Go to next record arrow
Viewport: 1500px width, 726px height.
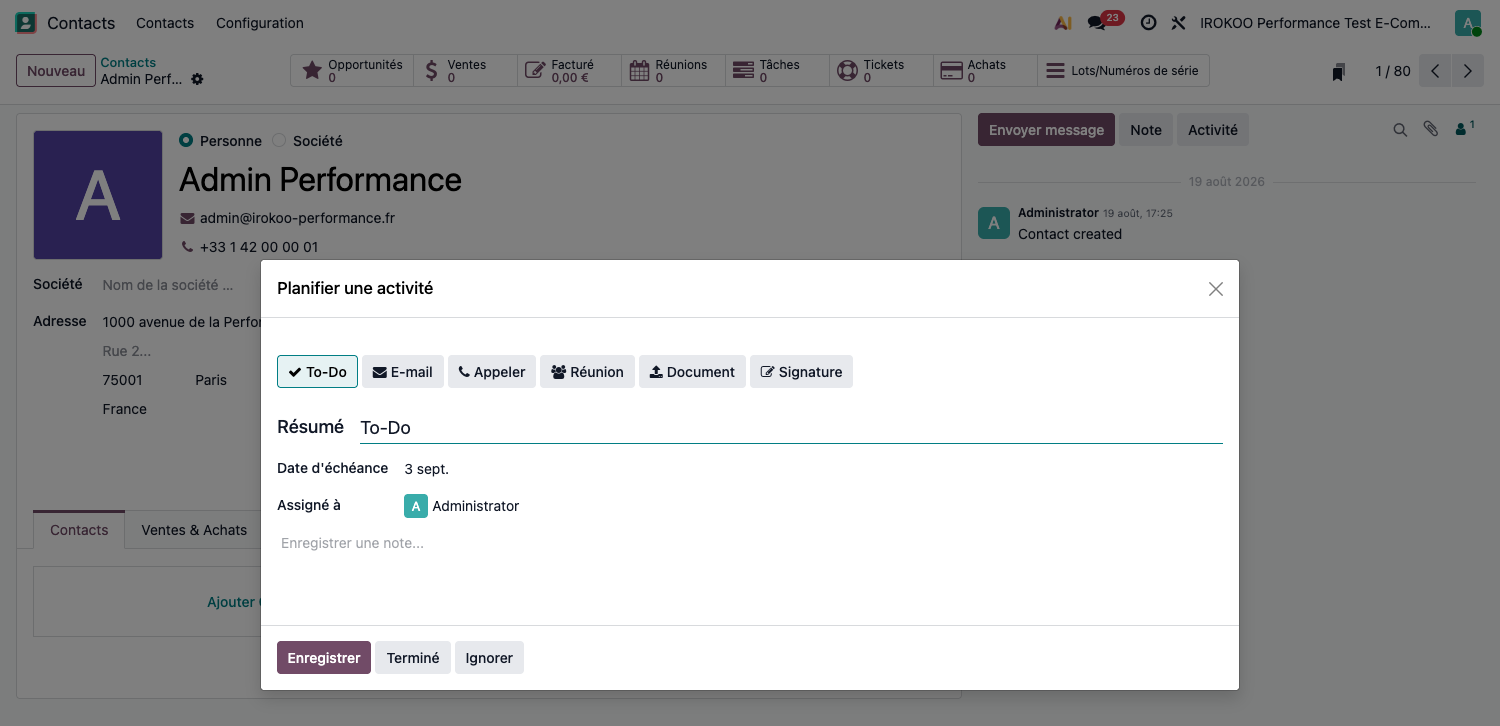coord(1467,71)
